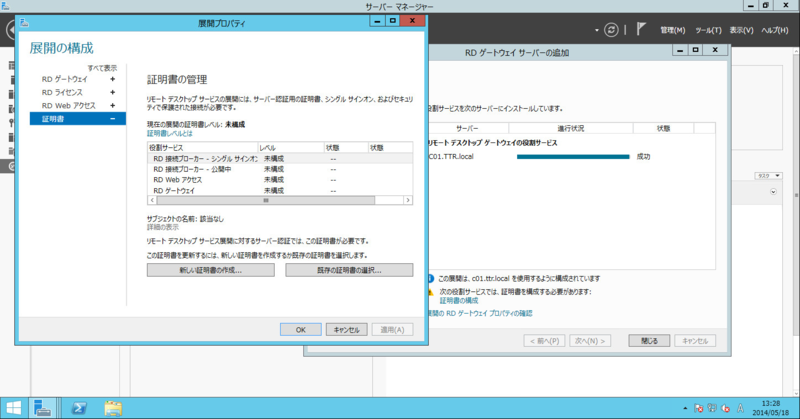Open the ヘルプ(H) menu
Screen dimensions: 800x419
[775, 30]
